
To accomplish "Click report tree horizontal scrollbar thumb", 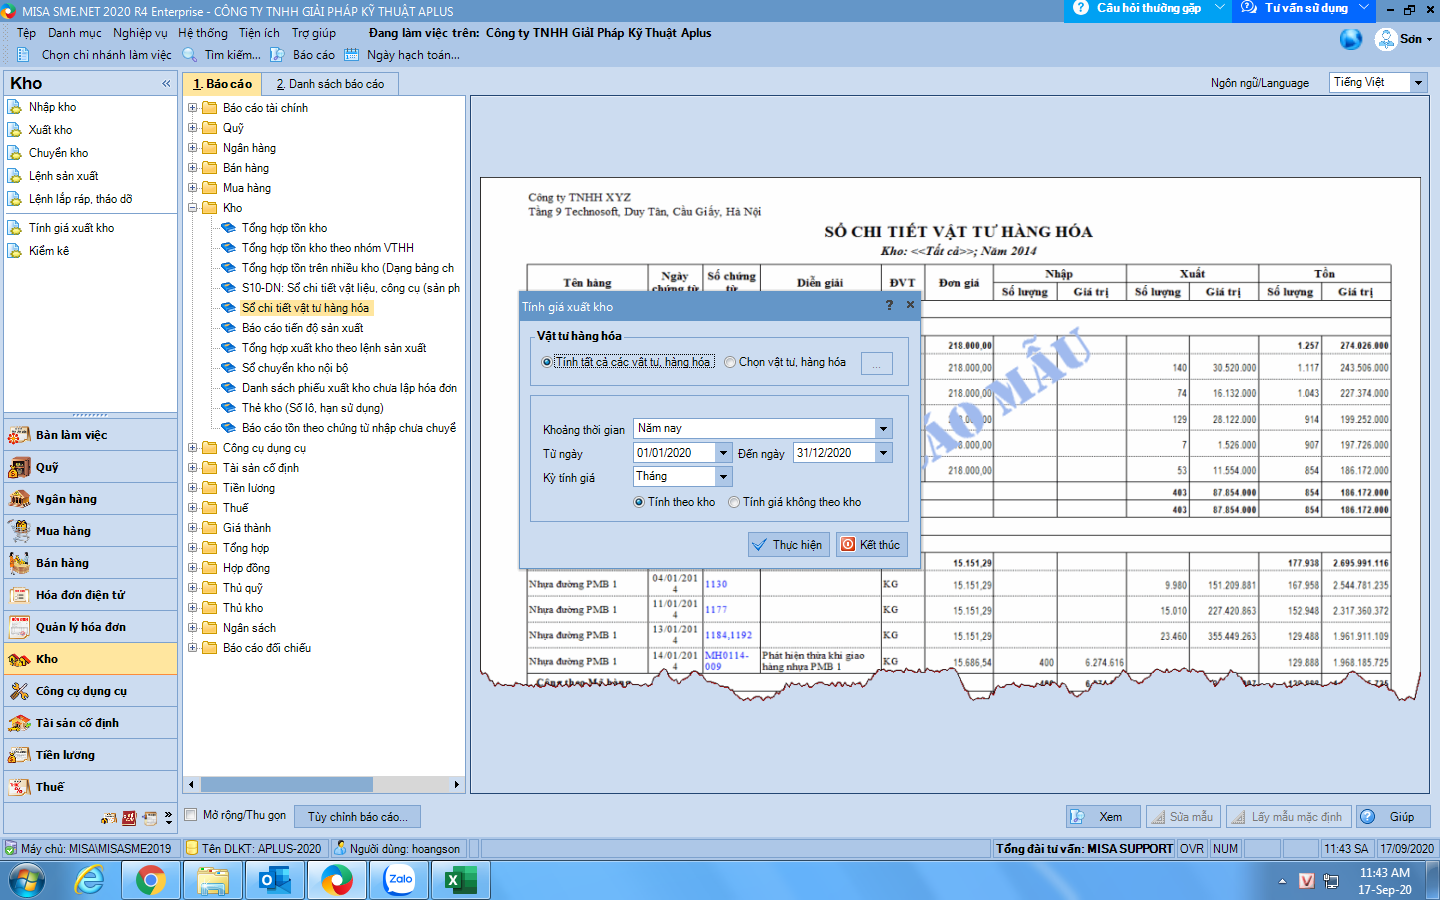I will (x=287, y=785).
